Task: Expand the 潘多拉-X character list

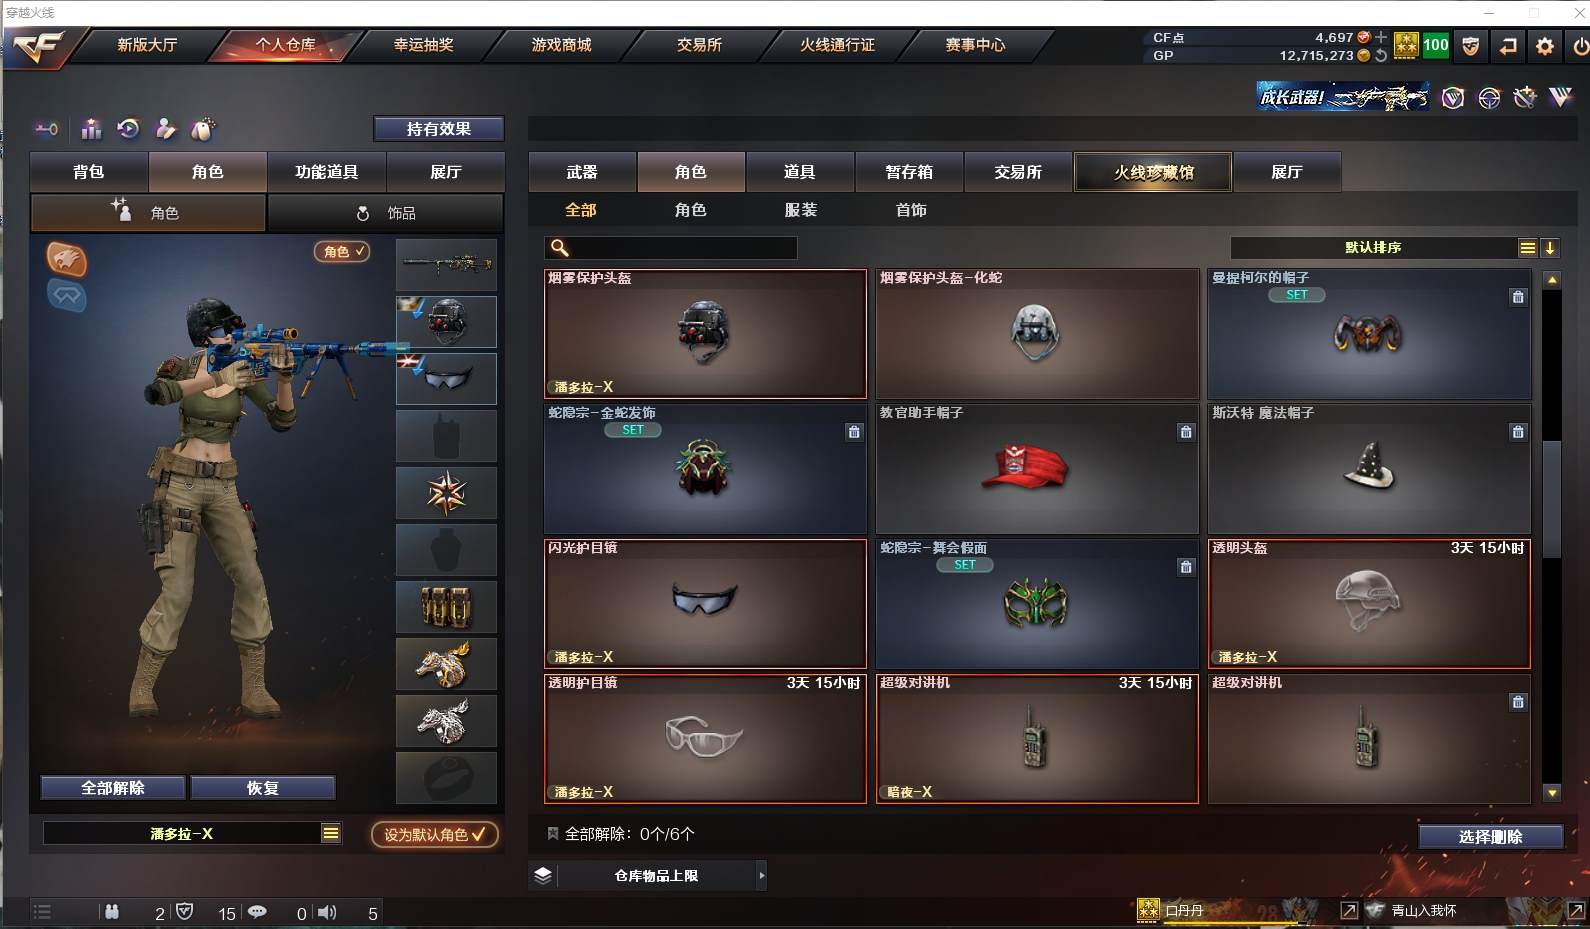Action: (x=331, y=833)
